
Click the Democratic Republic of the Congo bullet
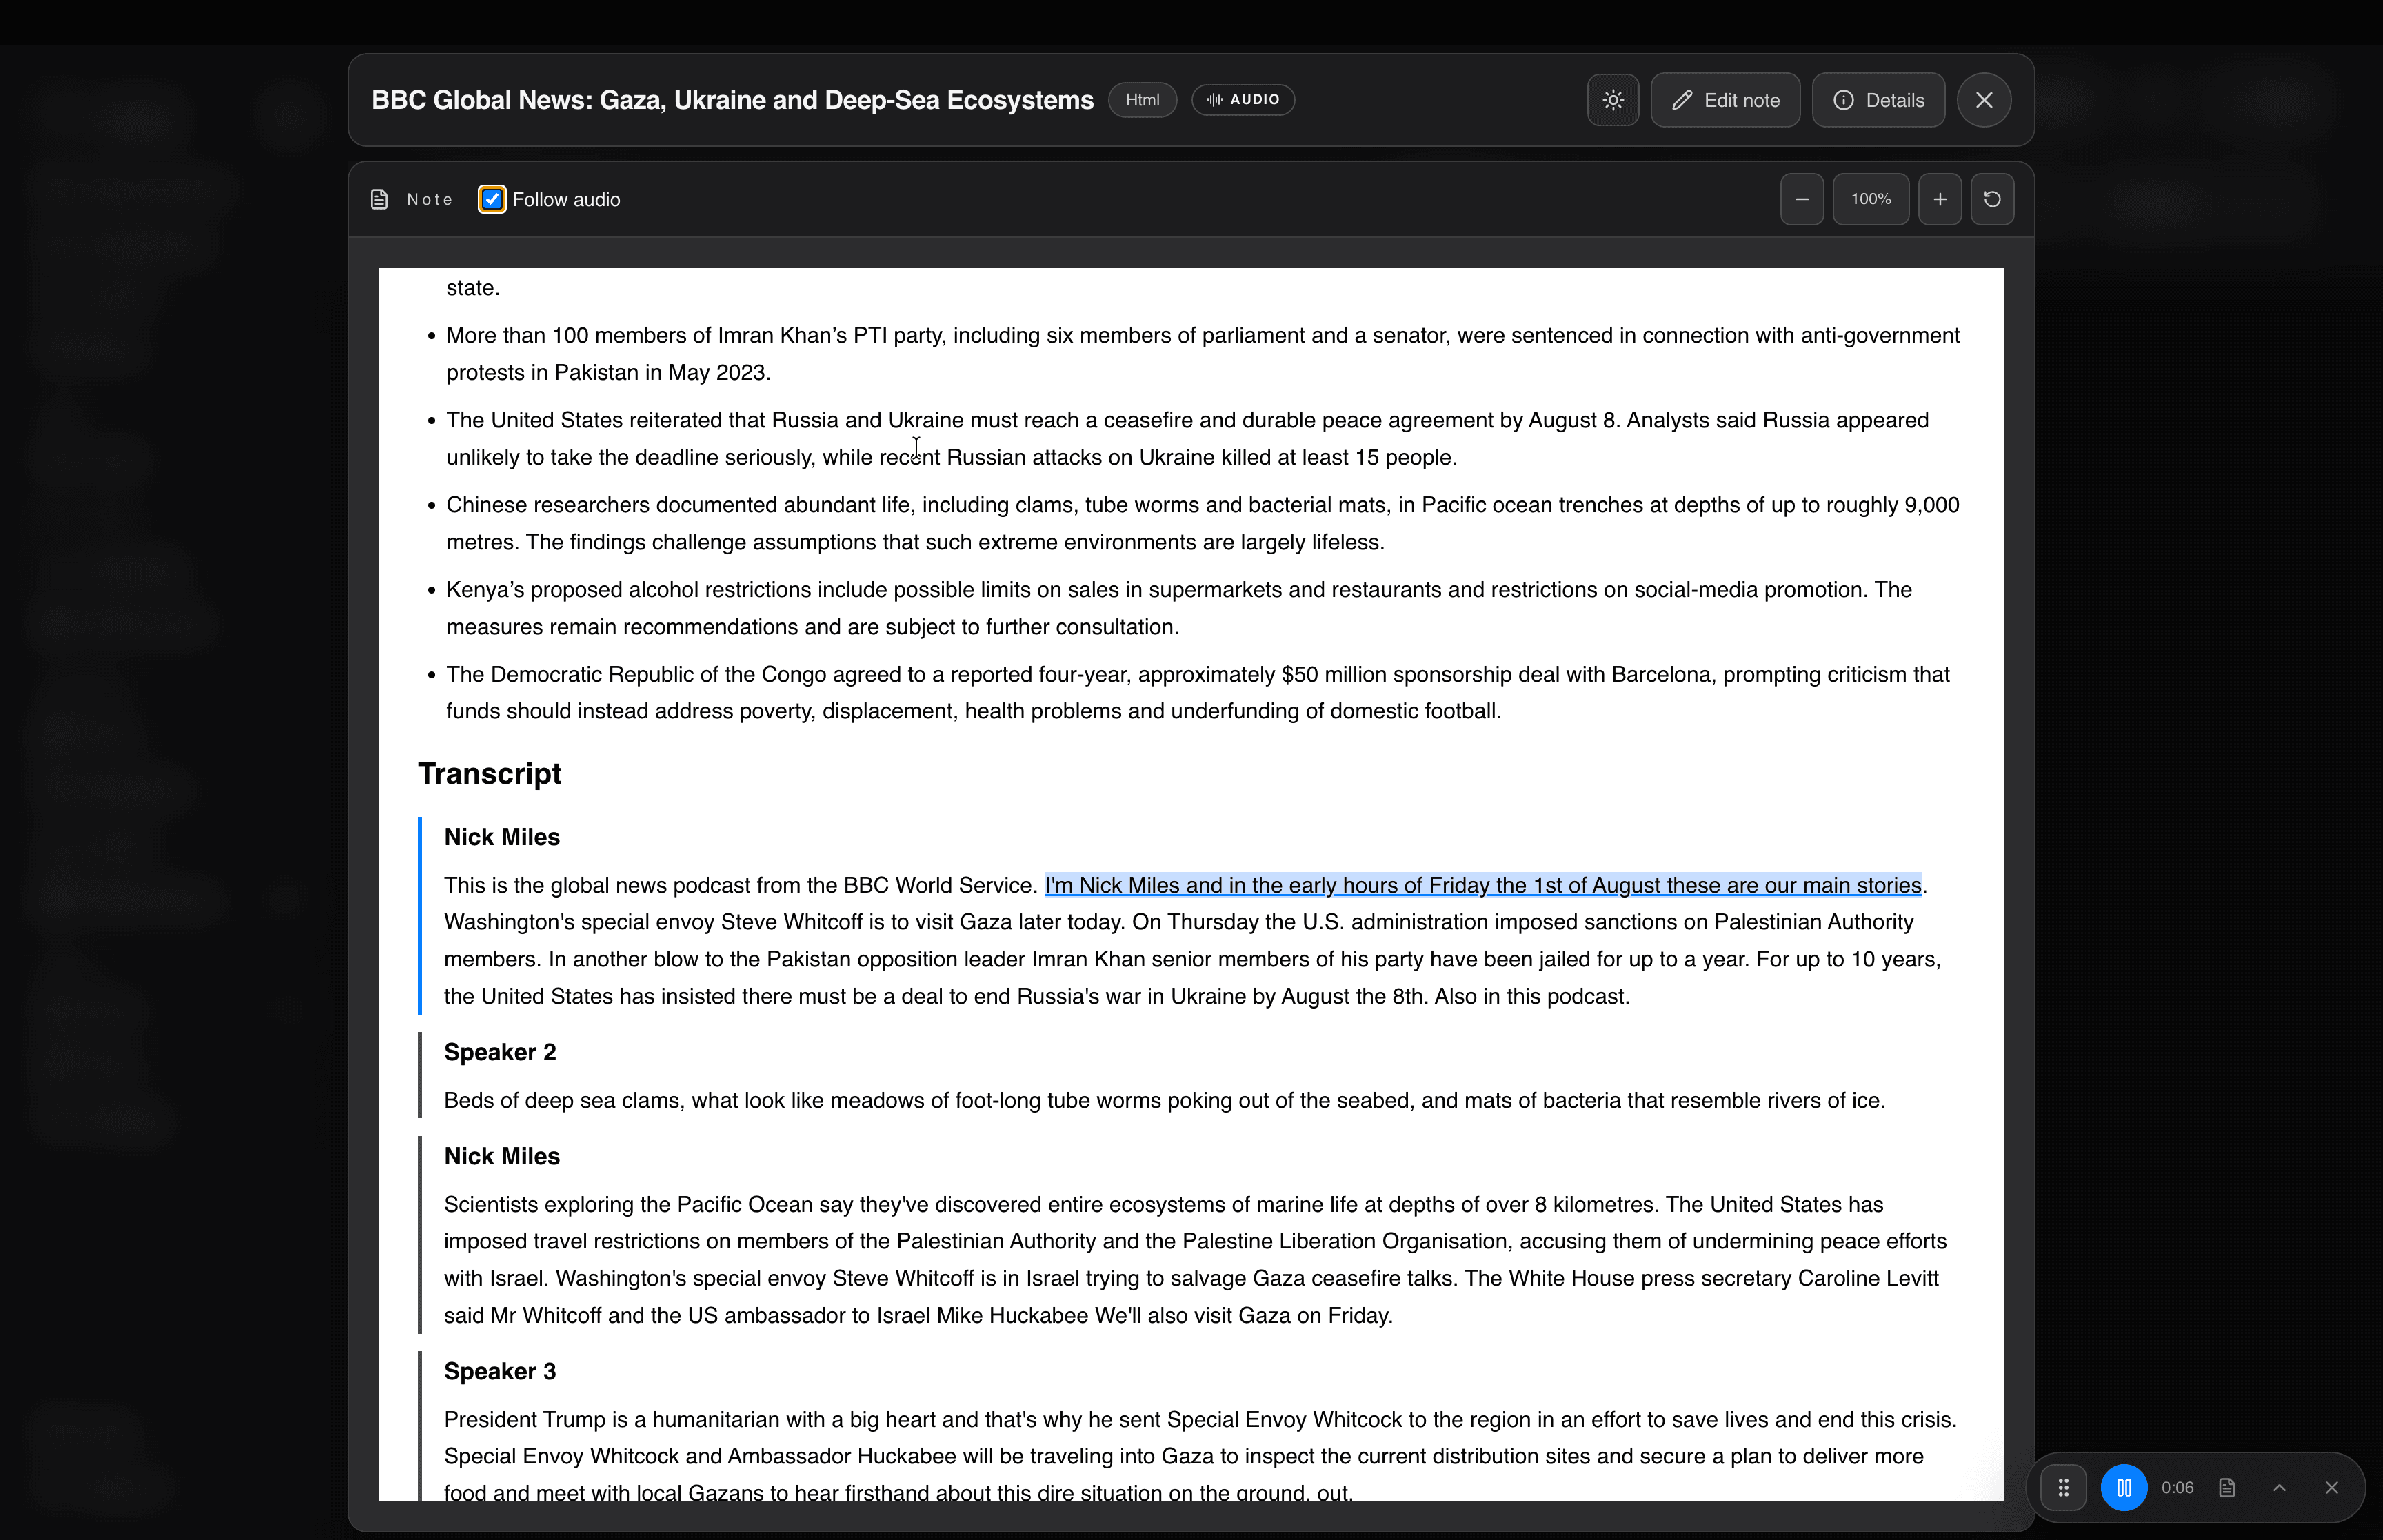tap(1198, 692)
